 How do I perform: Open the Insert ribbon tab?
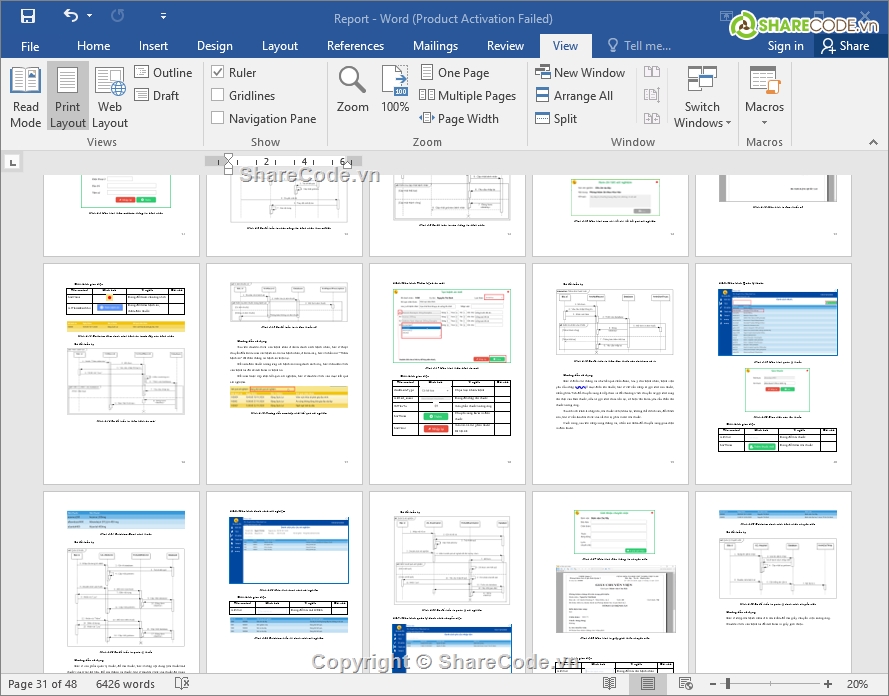tap(153, 46)
